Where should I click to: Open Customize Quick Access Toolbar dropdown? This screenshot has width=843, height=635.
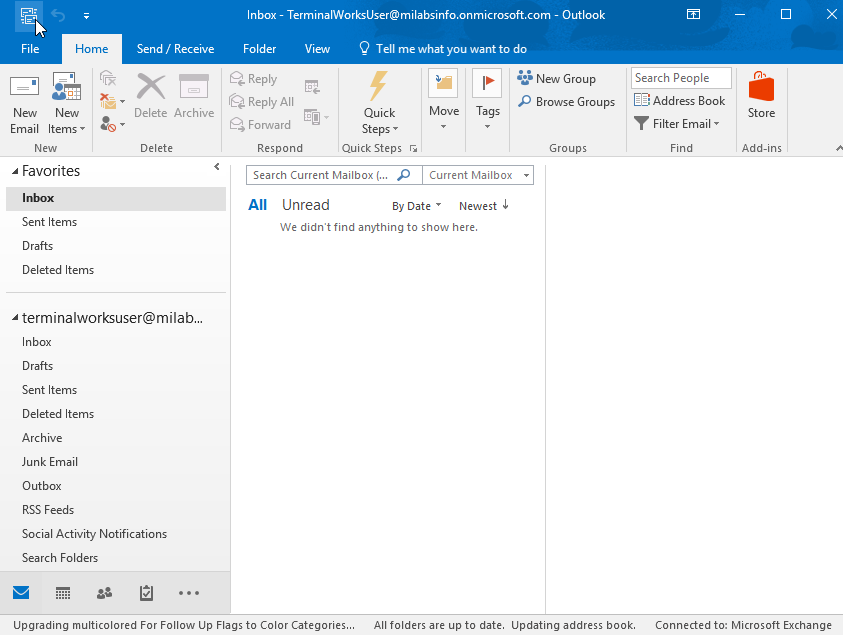point(87,16)
